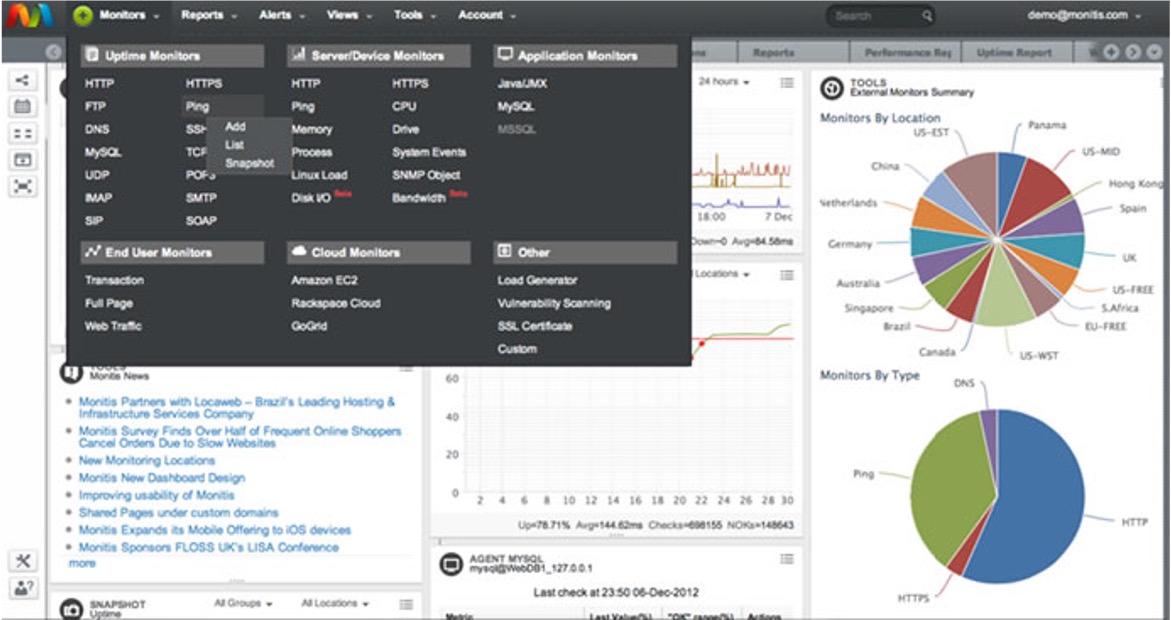The height and width of the screenshot is (620, 1171).
Task: Open the 24 hours time range dropdown
Action: [724, 82]
